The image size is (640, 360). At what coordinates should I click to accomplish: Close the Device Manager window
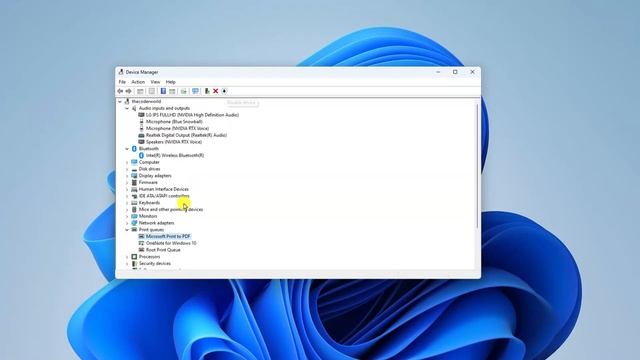coord(472,72)
